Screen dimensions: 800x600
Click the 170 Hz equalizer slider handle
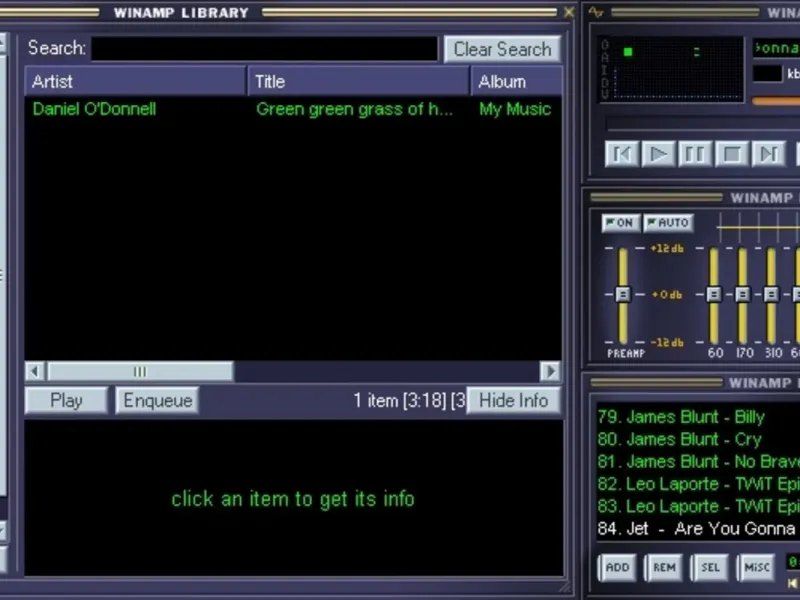click(x=743, y=294)
